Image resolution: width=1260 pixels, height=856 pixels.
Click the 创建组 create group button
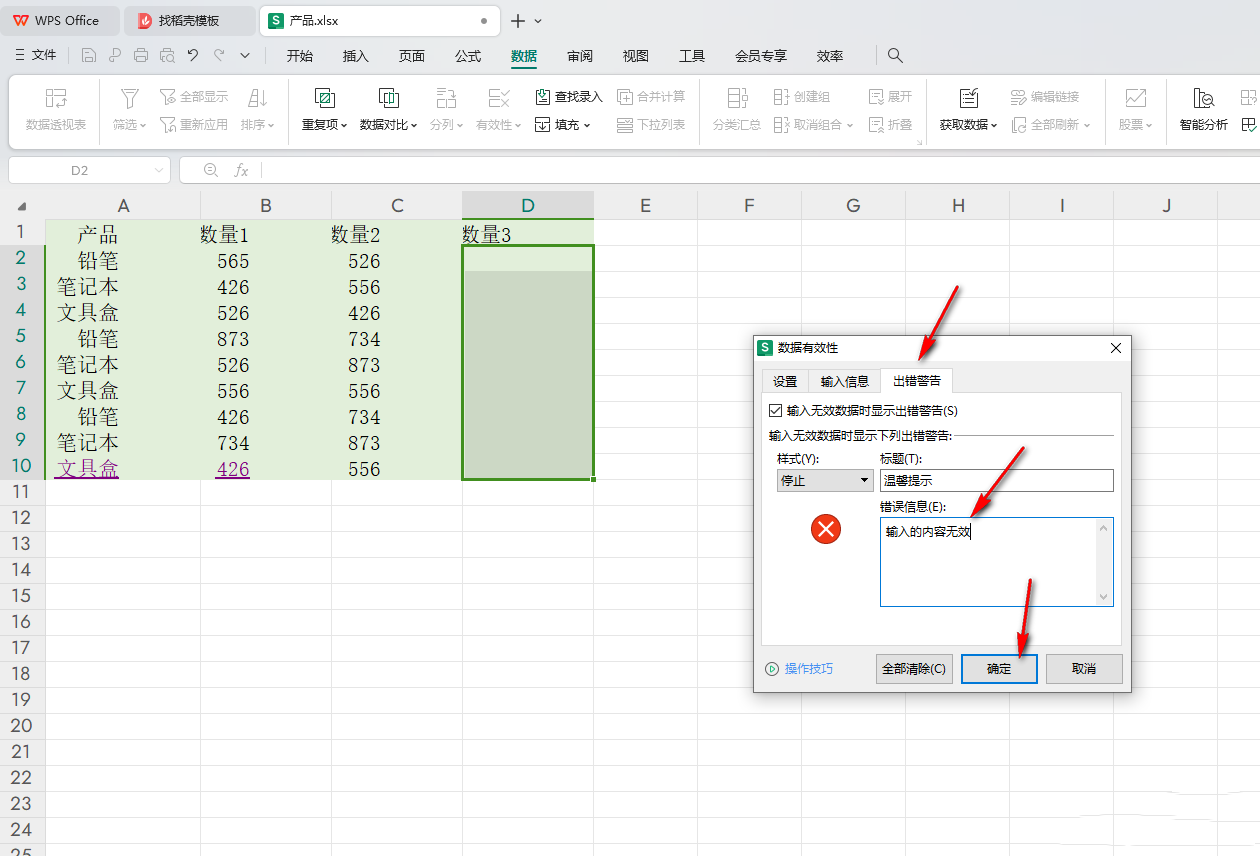click(803, 97)
